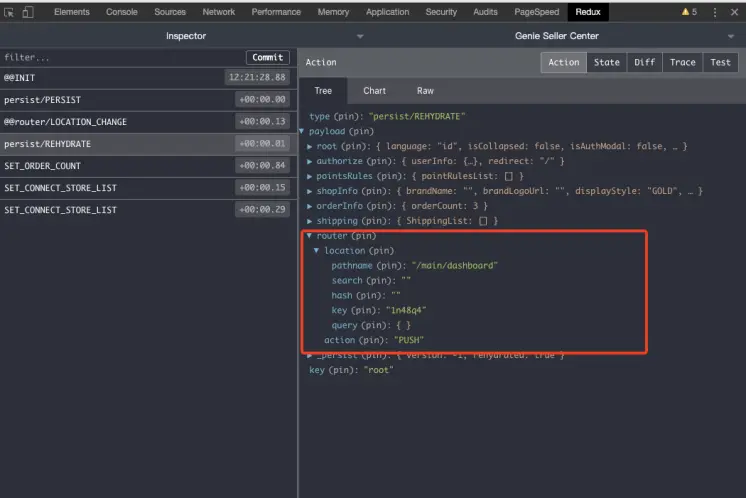The image size is (746, 498).
Task: Open the Application tab
Action: point(387,12)
